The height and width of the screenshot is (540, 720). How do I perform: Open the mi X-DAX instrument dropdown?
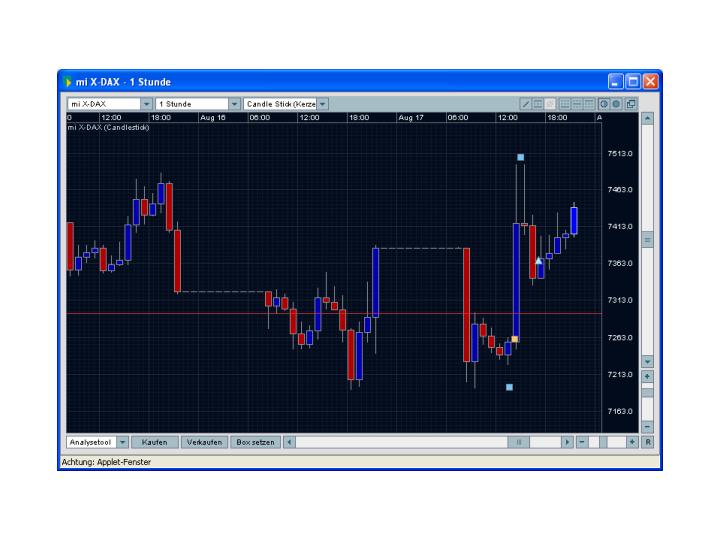tap(146, 104)
